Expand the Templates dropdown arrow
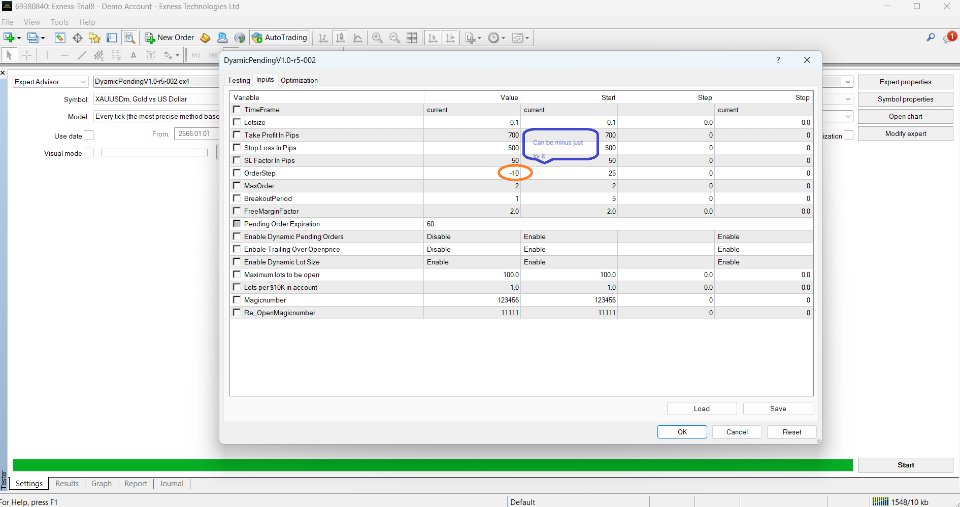960x507 pixels. (x=527, y=38)
